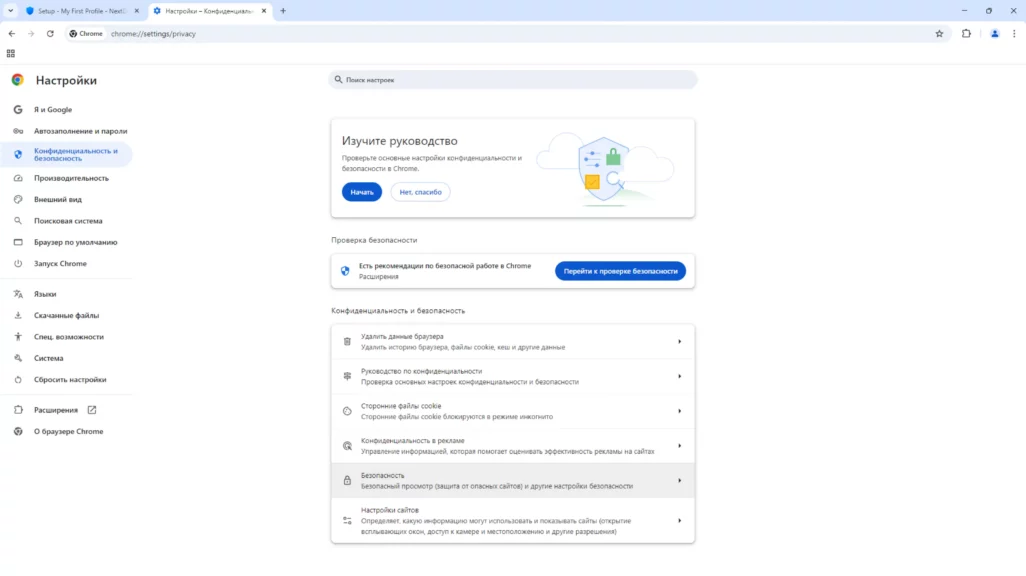Switch to the Setup - My First Profile tab
This screenshot has width=1026, height=576.
pyautogui.click(x=82, y=11)
